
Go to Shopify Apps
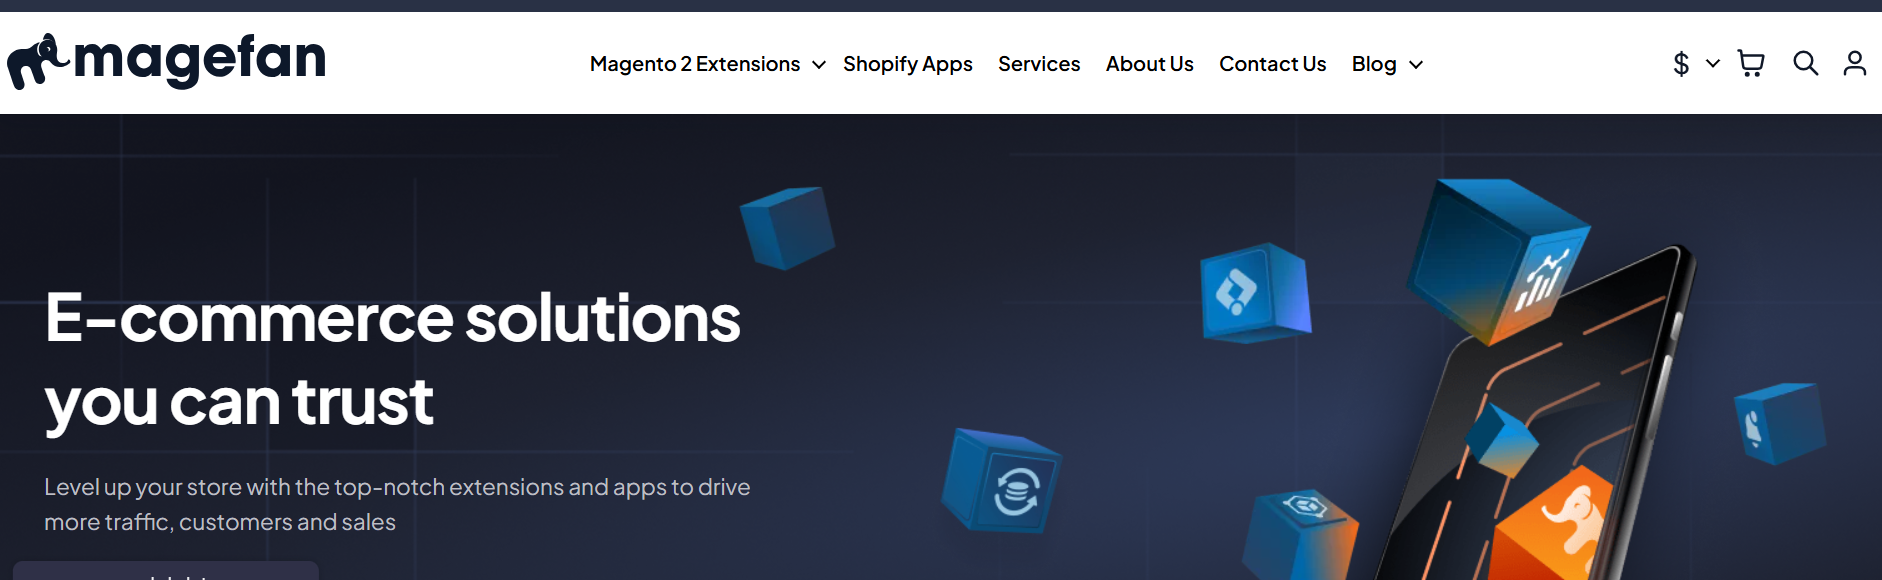pos(908,65)
